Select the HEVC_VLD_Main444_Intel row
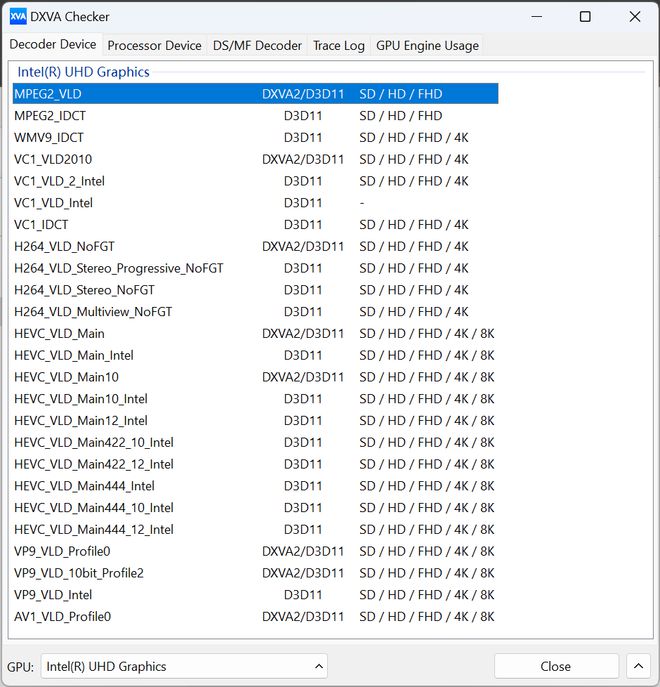The width and height of the screenshot is (660, 687). click(x=255, y=486)
